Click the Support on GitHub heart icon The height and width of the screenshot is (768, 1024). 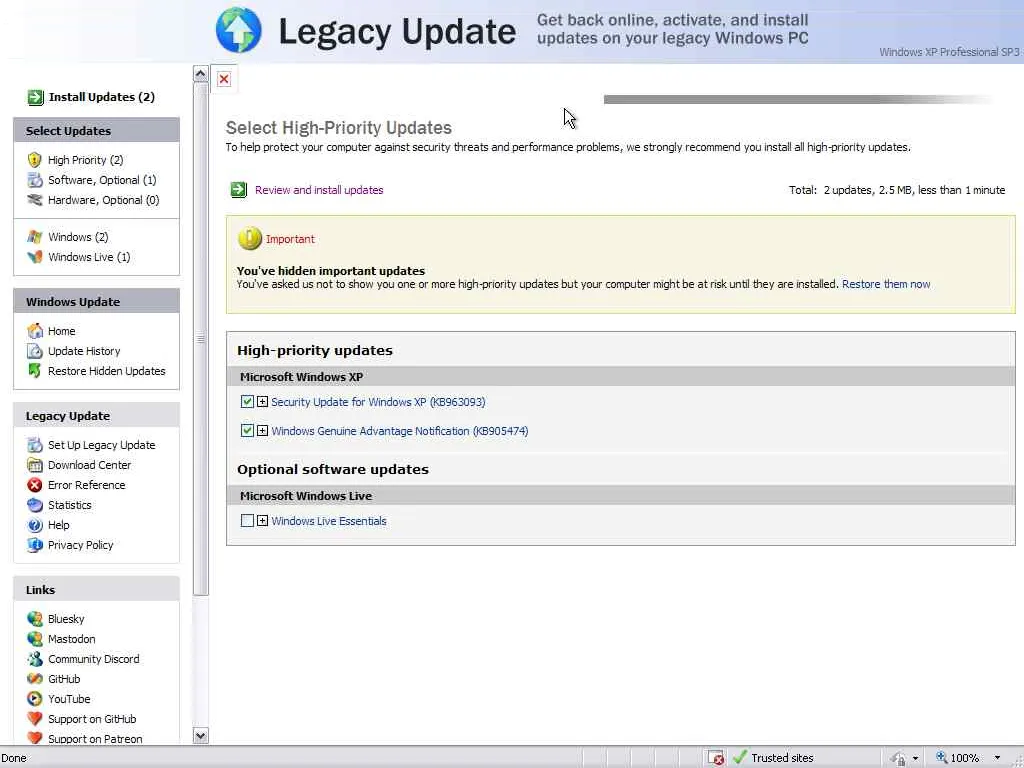35,719
